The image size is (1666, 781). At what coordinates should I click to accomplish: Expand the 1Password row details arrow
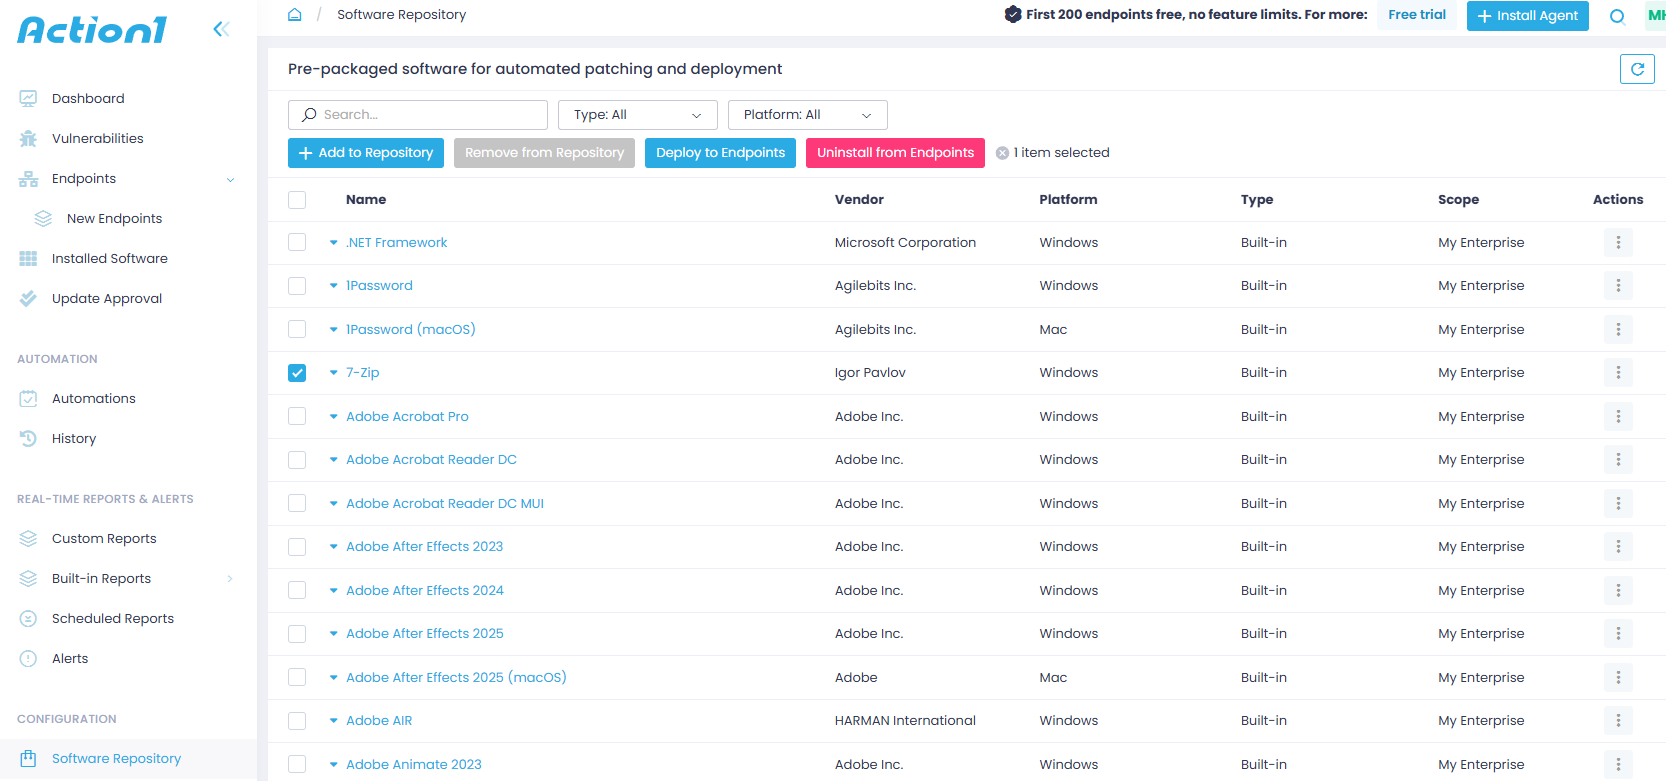334,286
